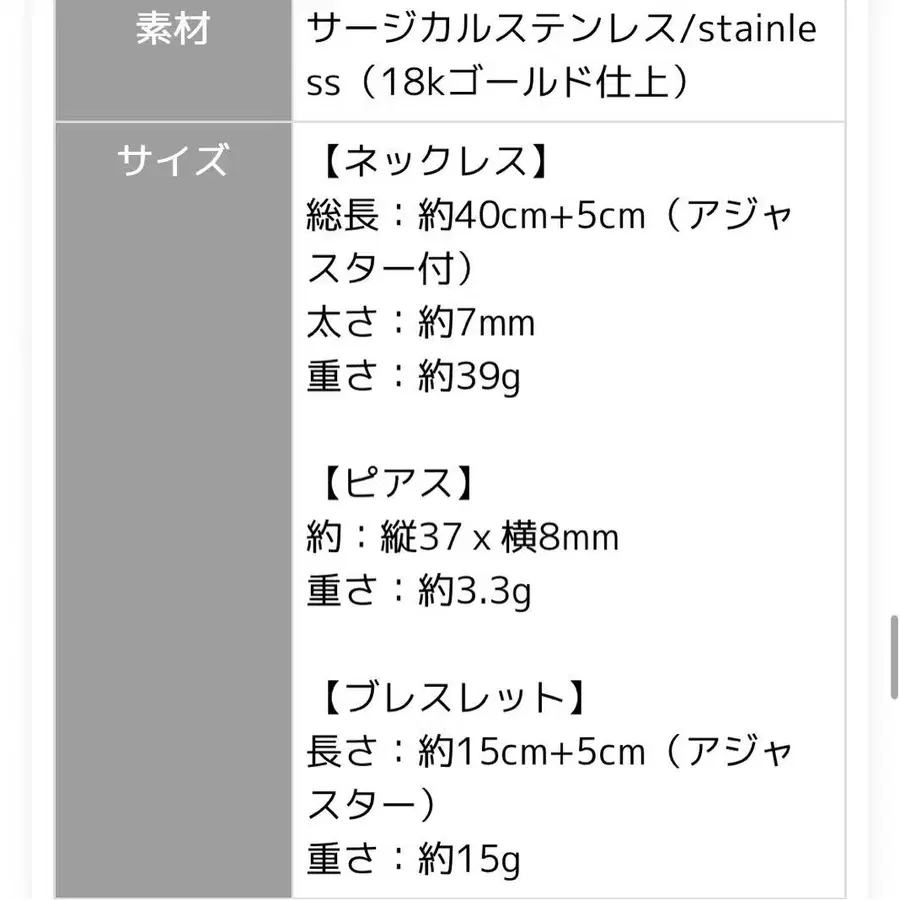This screenshot has width=900, height=900.
Task: Click the 素材 row header cell
Action: [x=173, y=30]
